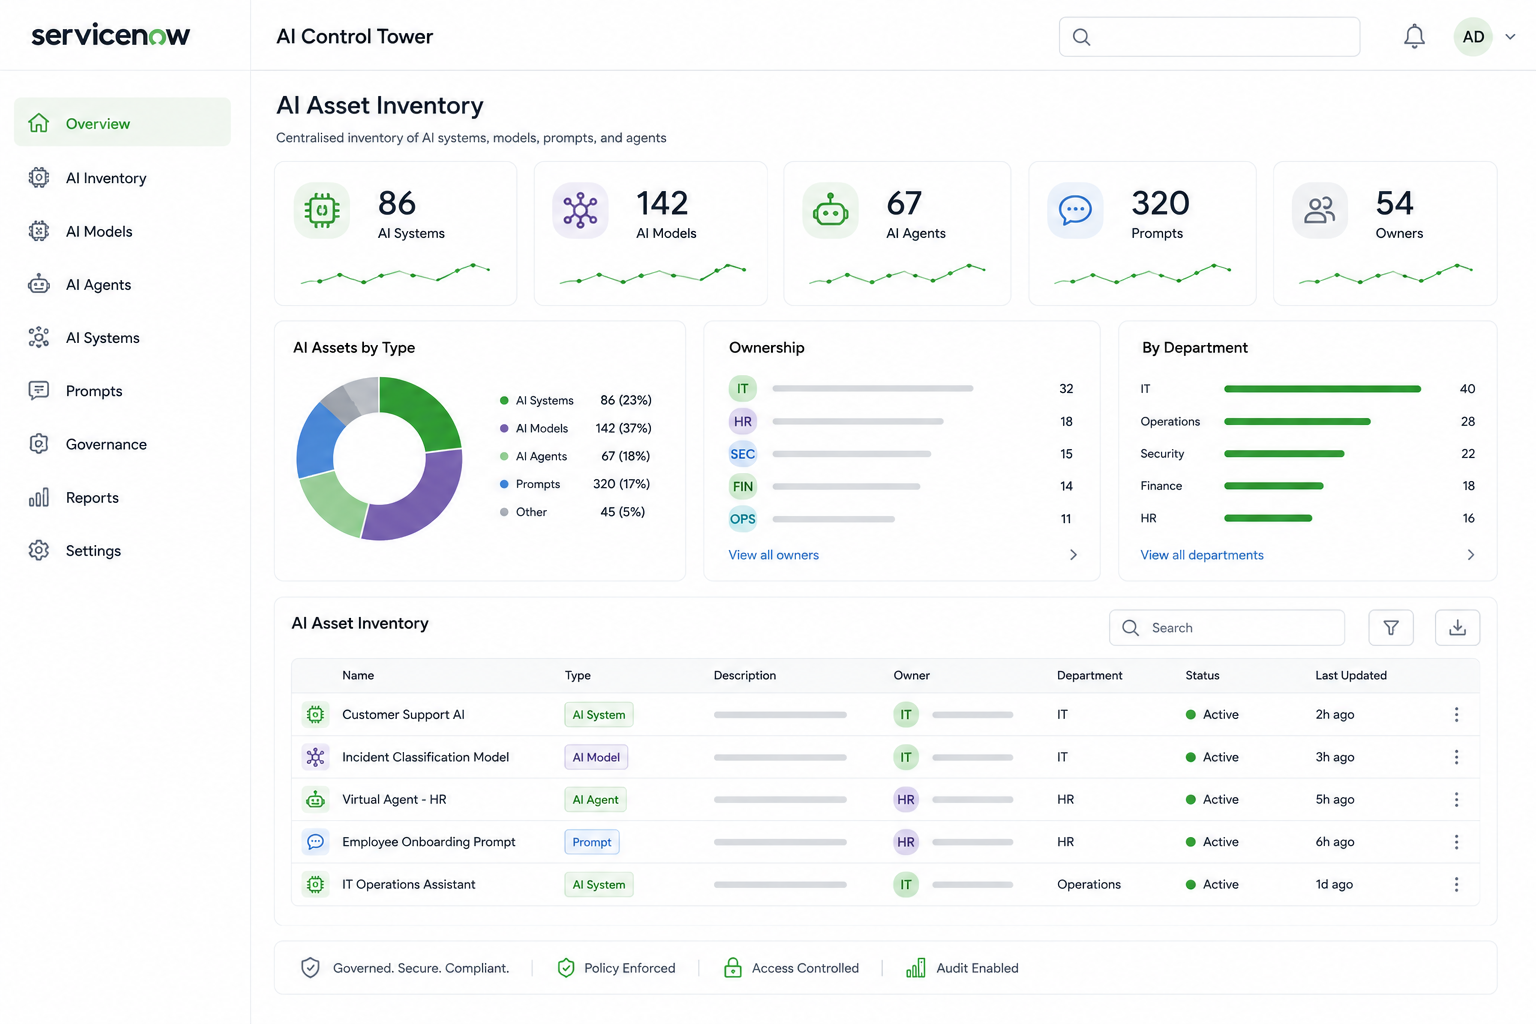Click the Settings gear sidebar icon
The height and width of the screenshot is (1024, 1536).
tap(39, 550)
